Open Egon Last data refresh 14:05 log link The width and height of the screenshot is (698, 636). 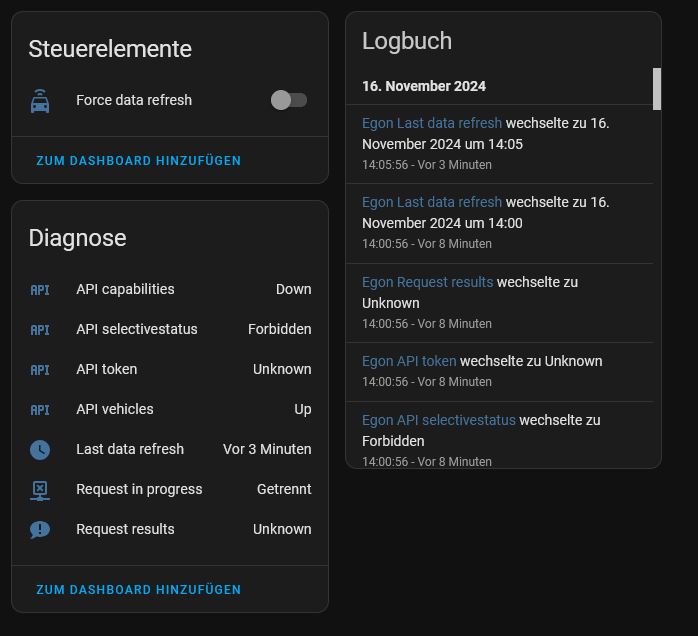432,123
